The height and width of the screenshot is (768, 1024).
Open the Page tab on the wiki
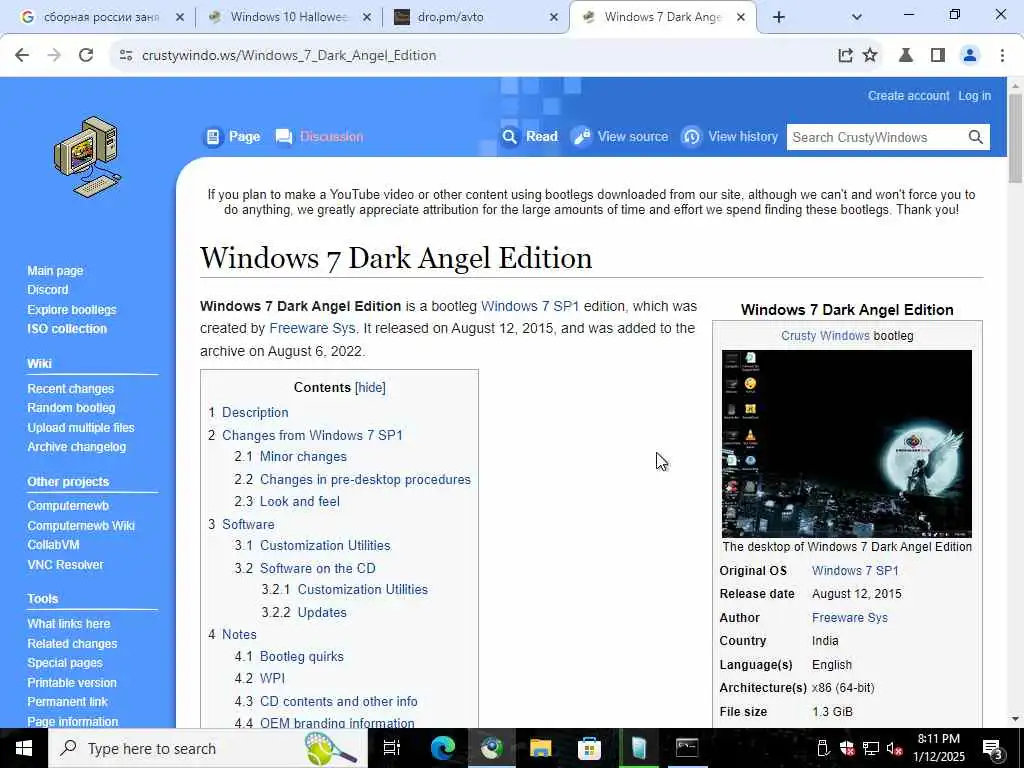[232, 136]
